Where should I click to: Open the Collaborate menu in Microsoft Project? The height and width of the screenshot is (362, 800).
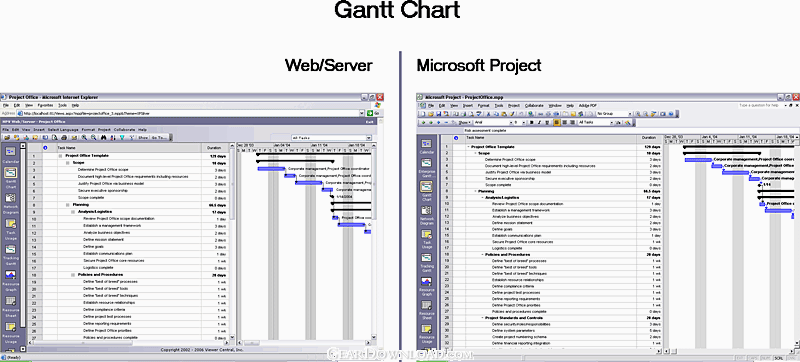(x=534, y=106)
